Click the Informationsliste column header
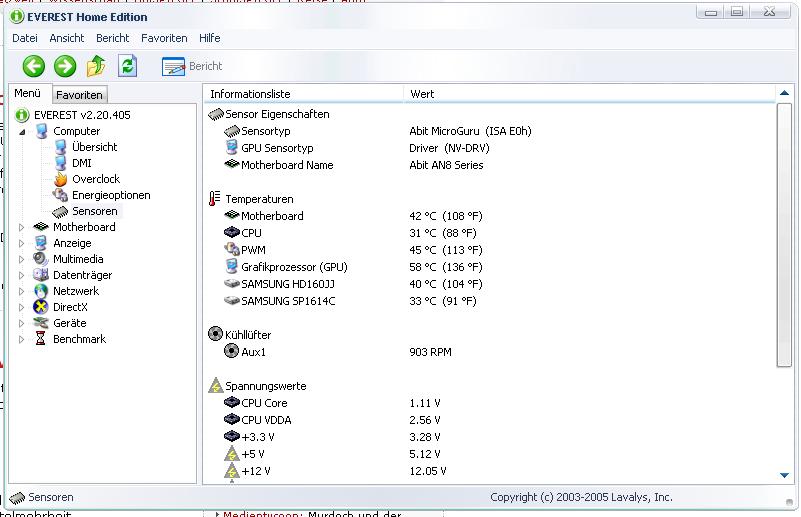801x517 pixels. point(304,94)
